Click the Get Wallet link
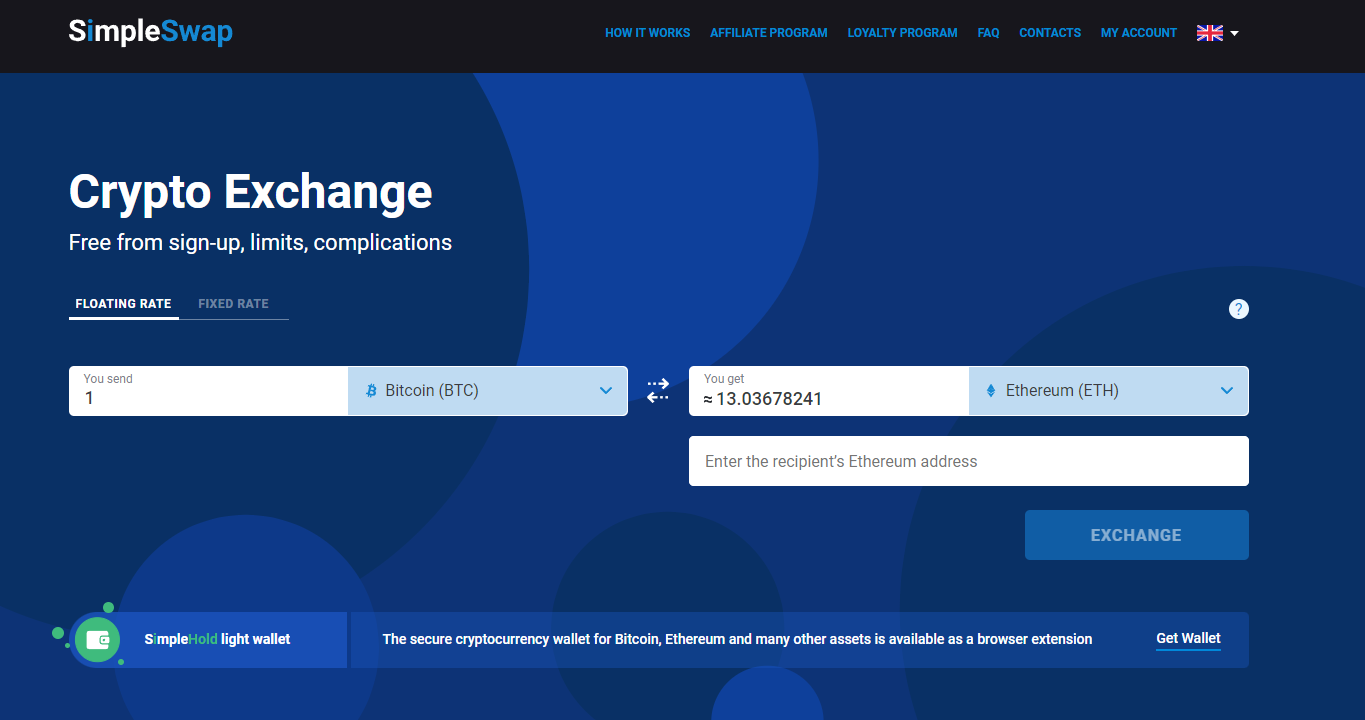Viewport: 1365px width, 720px height. [1188, 638]
